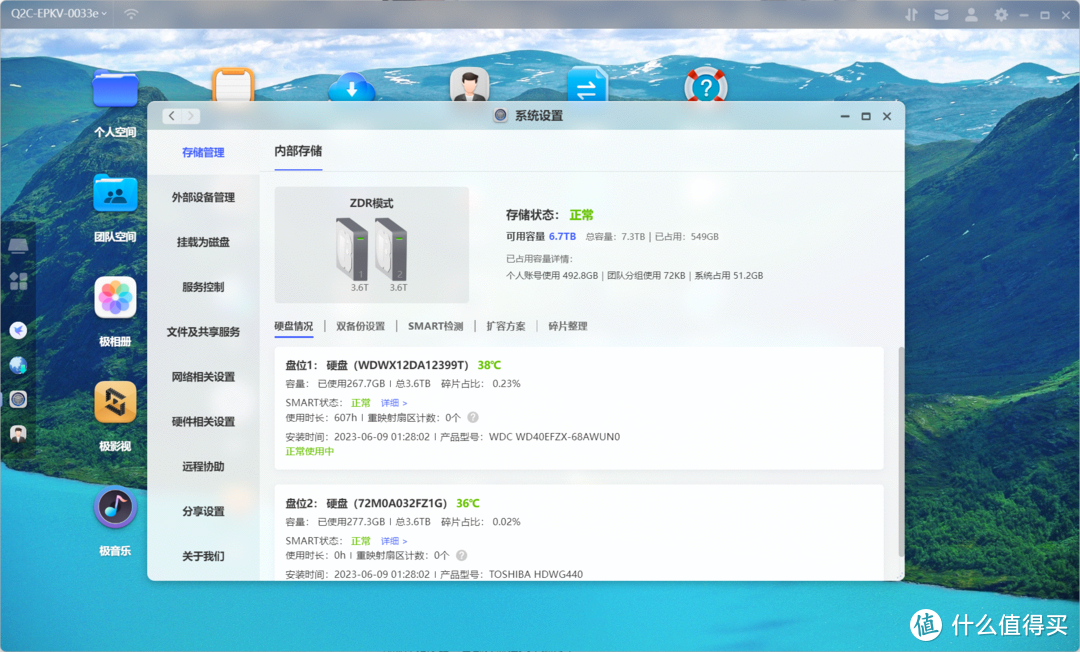
Task: Open the settings gear in top bar
Action: click(1001, 14)
